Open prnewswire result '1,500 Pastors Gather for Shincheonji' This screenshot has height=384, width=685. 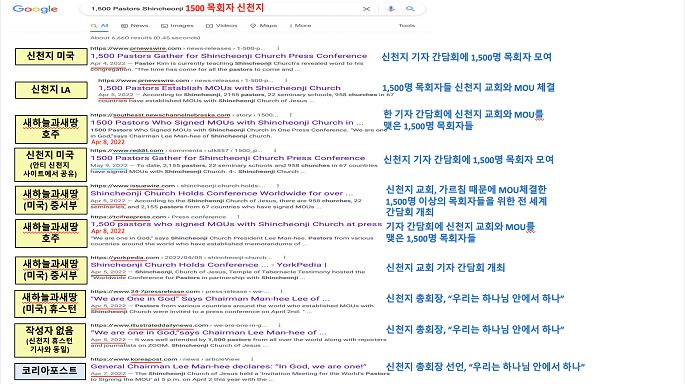coord(228,56)
